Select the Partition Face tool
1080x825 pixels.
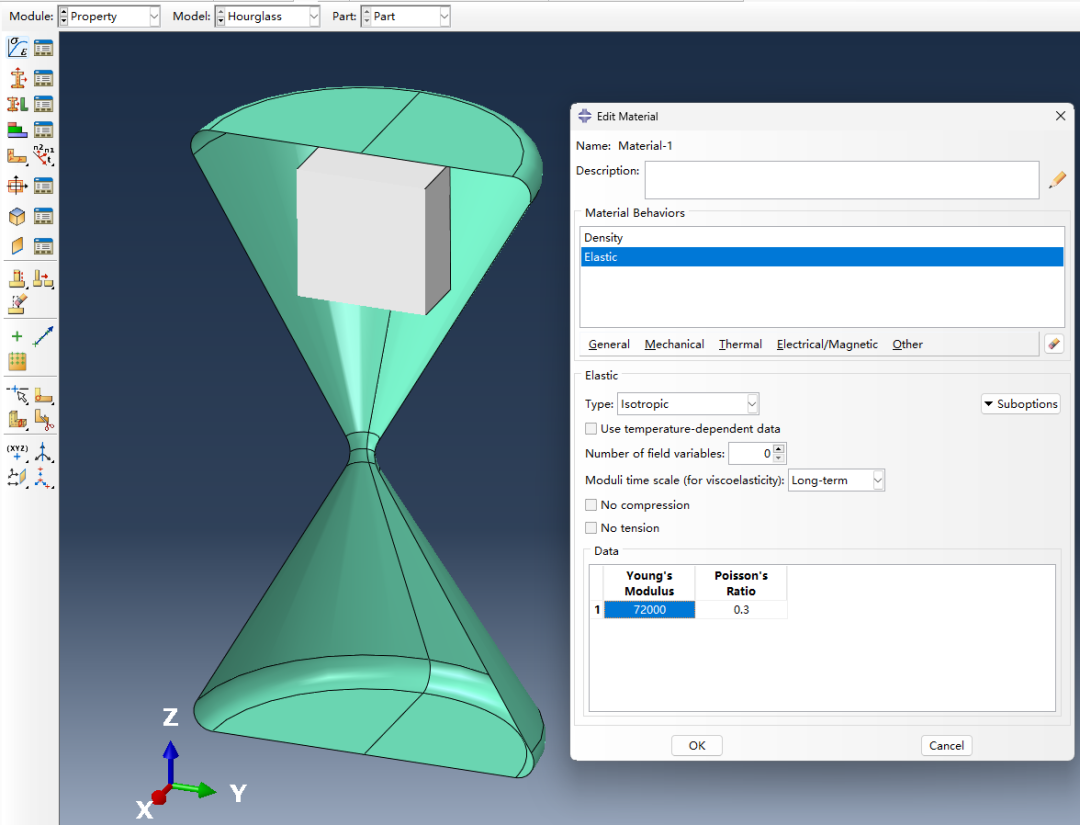[43, 395]
